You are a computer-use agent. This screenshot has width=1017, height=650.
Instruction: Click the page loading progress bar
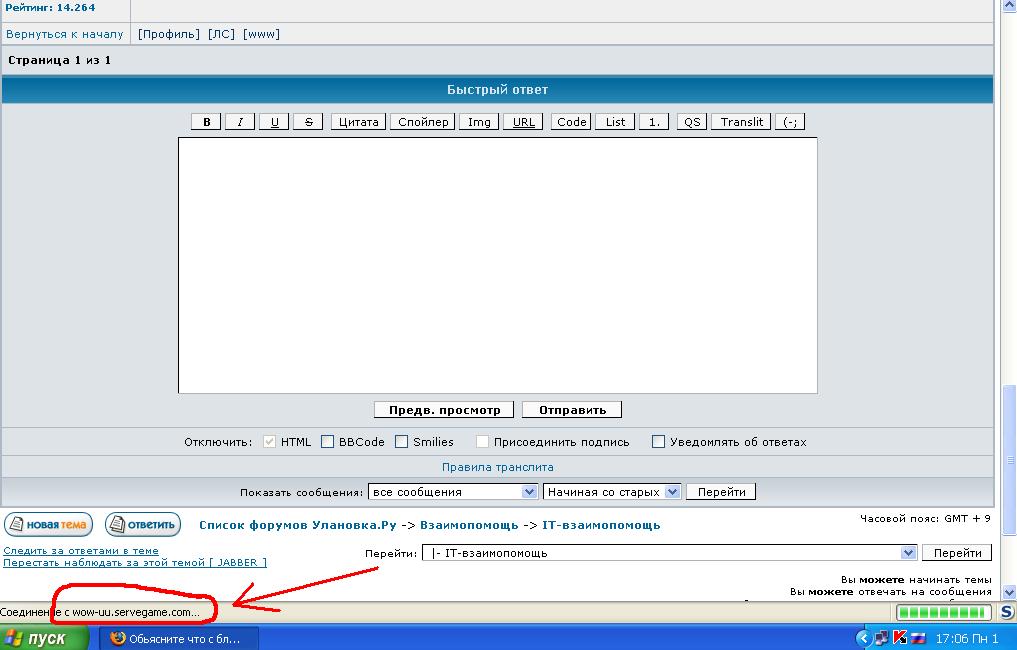[x=944, y=612]
